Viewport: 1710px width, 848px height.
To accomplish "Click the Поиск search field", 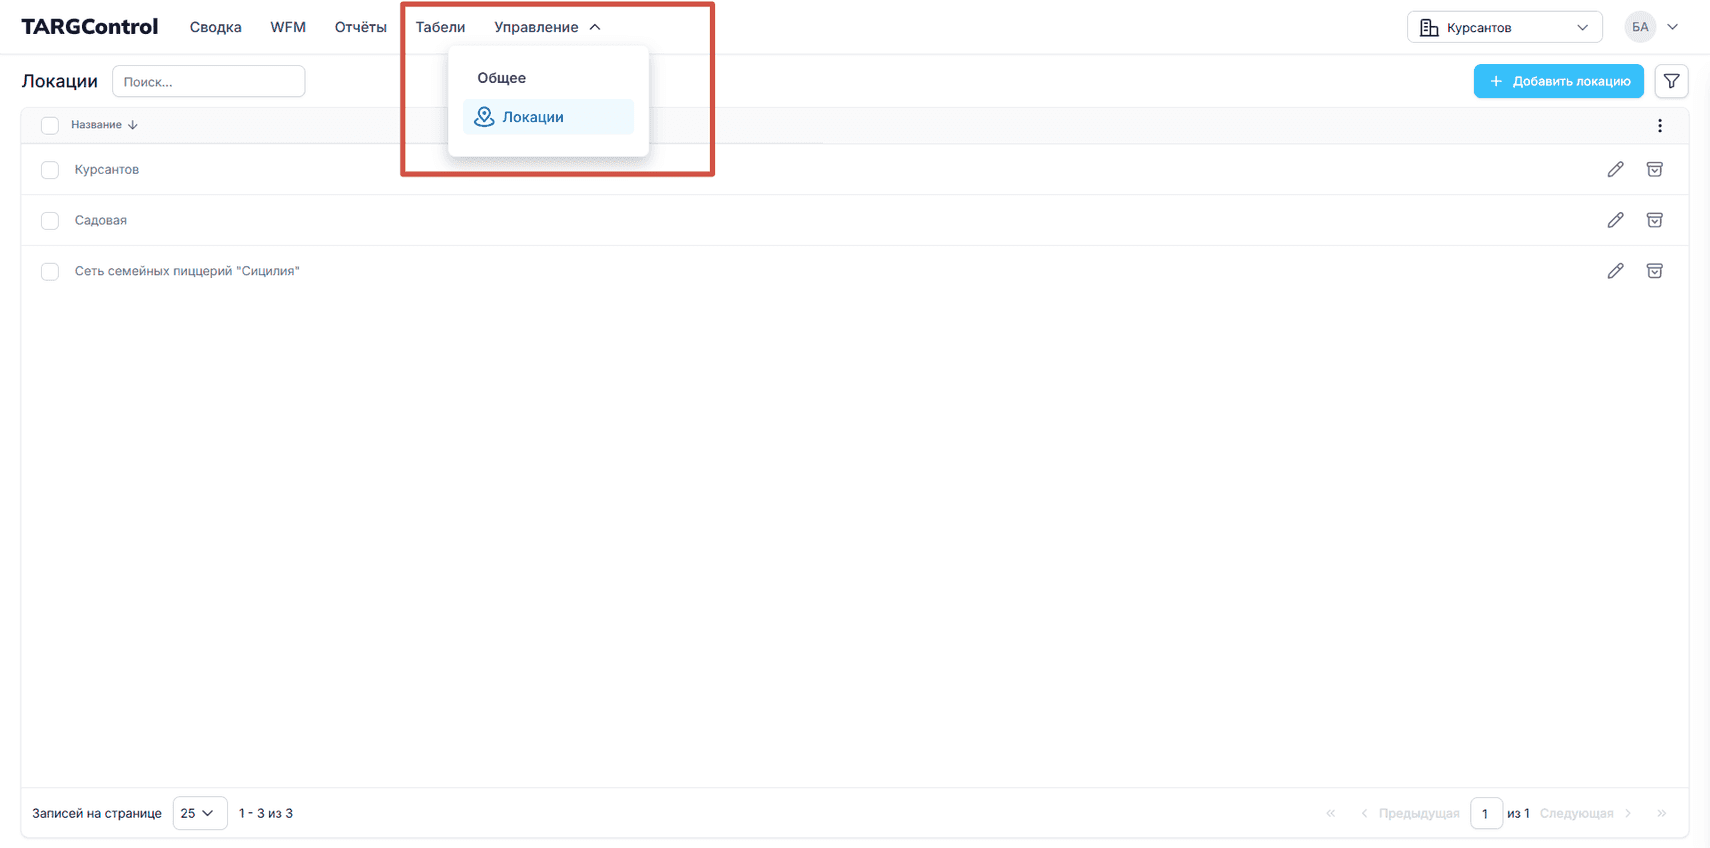I will [208, 82].
